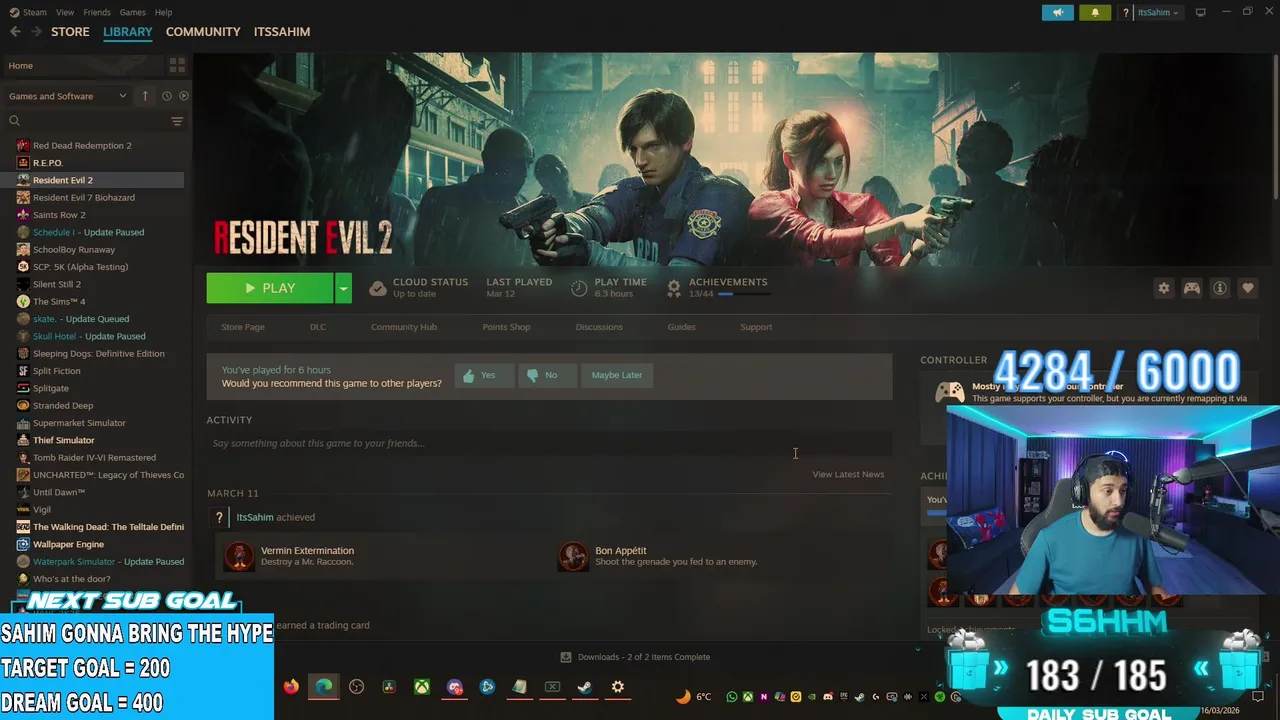Open Store Page link for the game
The image size is (1280, 720).
tap(243, 327)
